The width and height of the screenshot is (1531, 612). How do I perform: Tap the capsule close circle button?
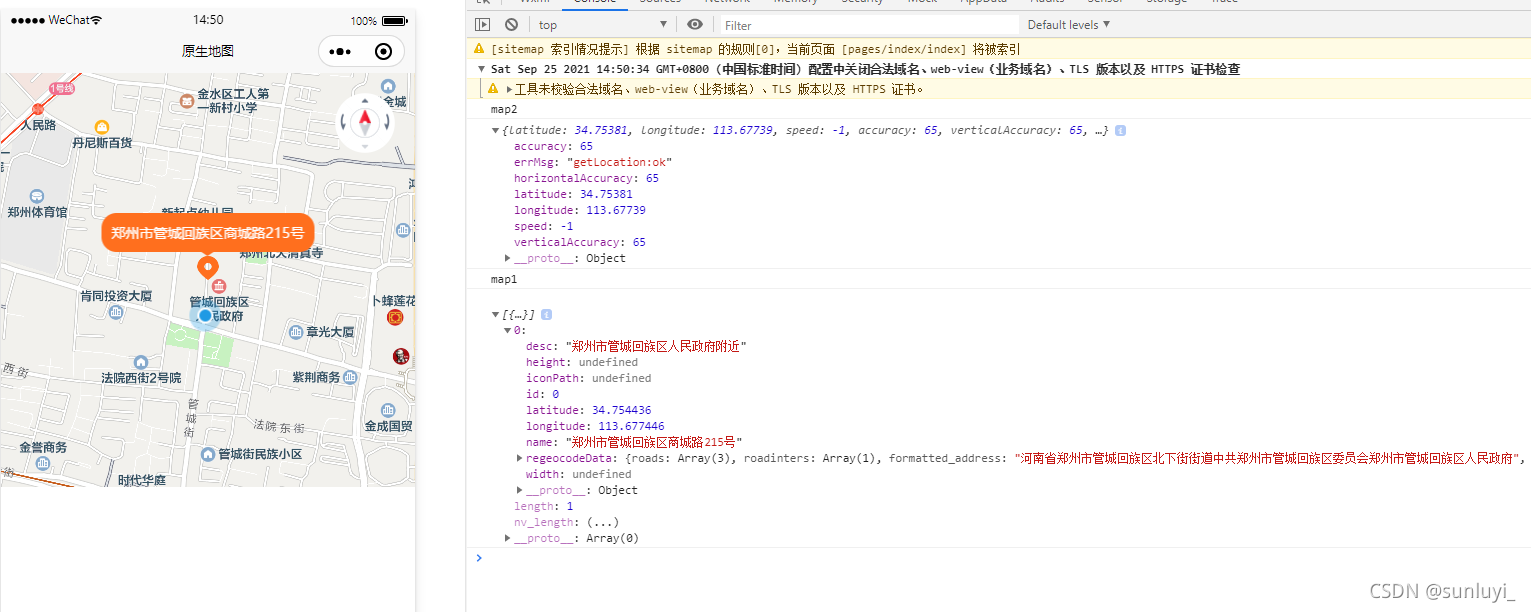pyautogui.click(x=383, y=51)
